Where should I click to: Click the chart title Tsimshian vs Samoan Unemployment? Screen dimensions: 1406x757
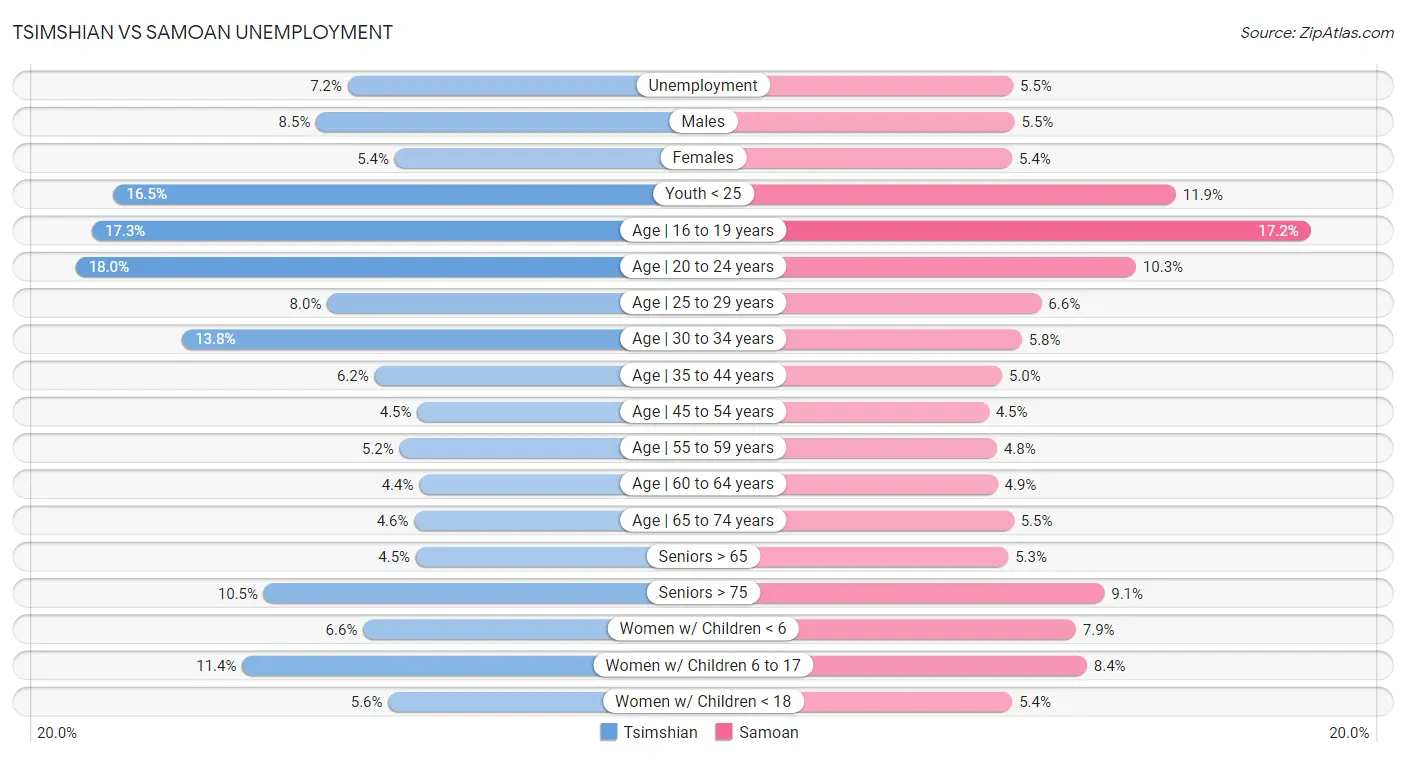[x=203, y=32]
